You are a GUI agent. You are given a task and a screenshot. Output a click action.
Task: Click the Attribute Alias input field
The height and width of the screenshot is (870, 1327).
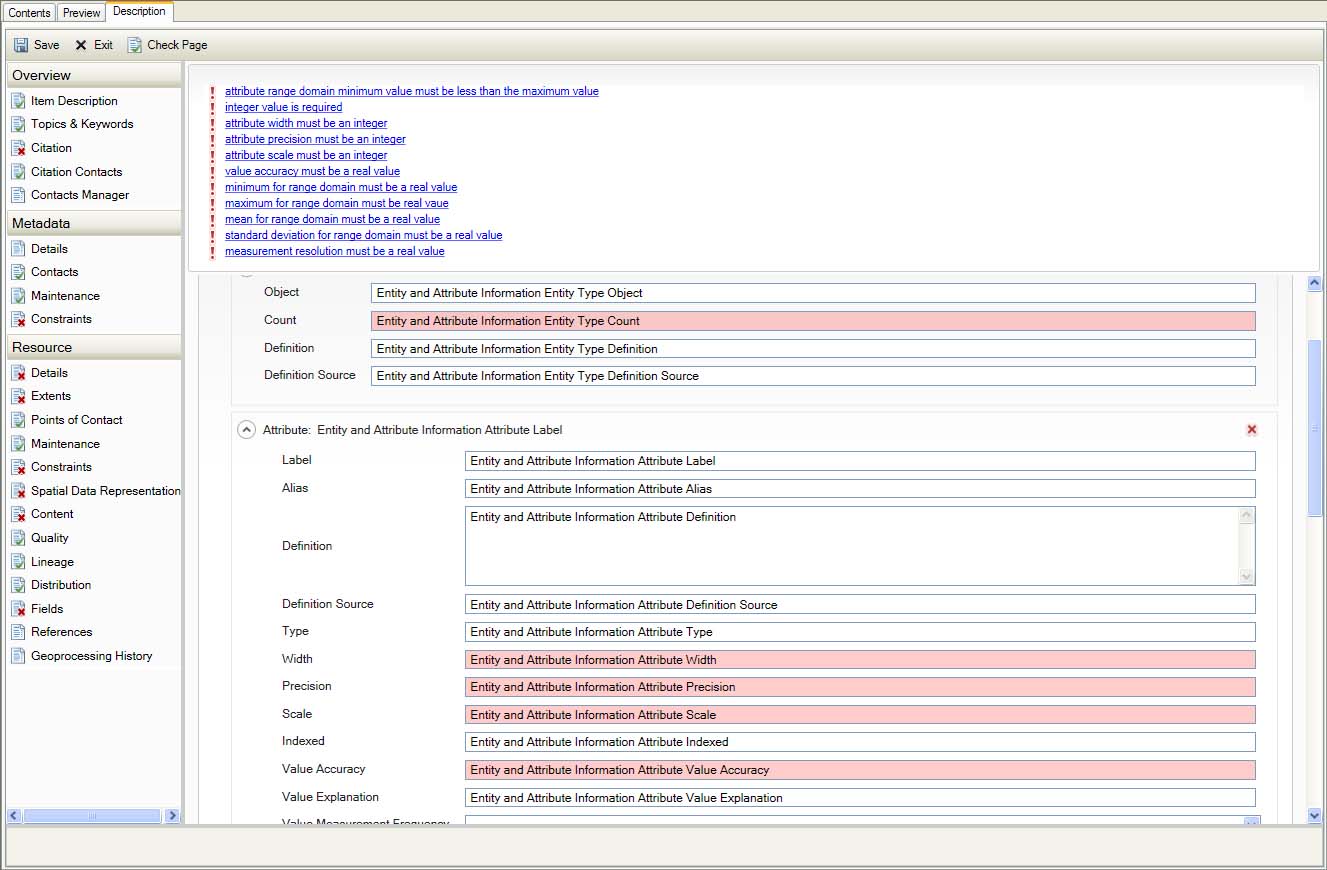(860, 489)
